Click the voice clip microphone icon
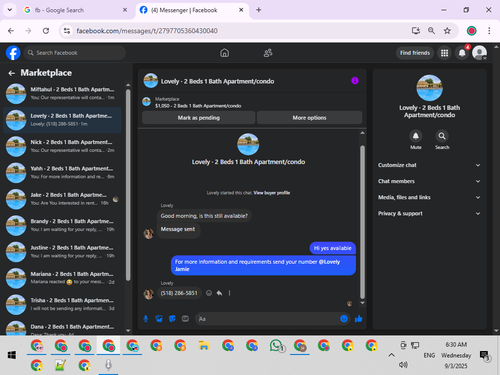500x375 pixels. (x=146, y=319)
